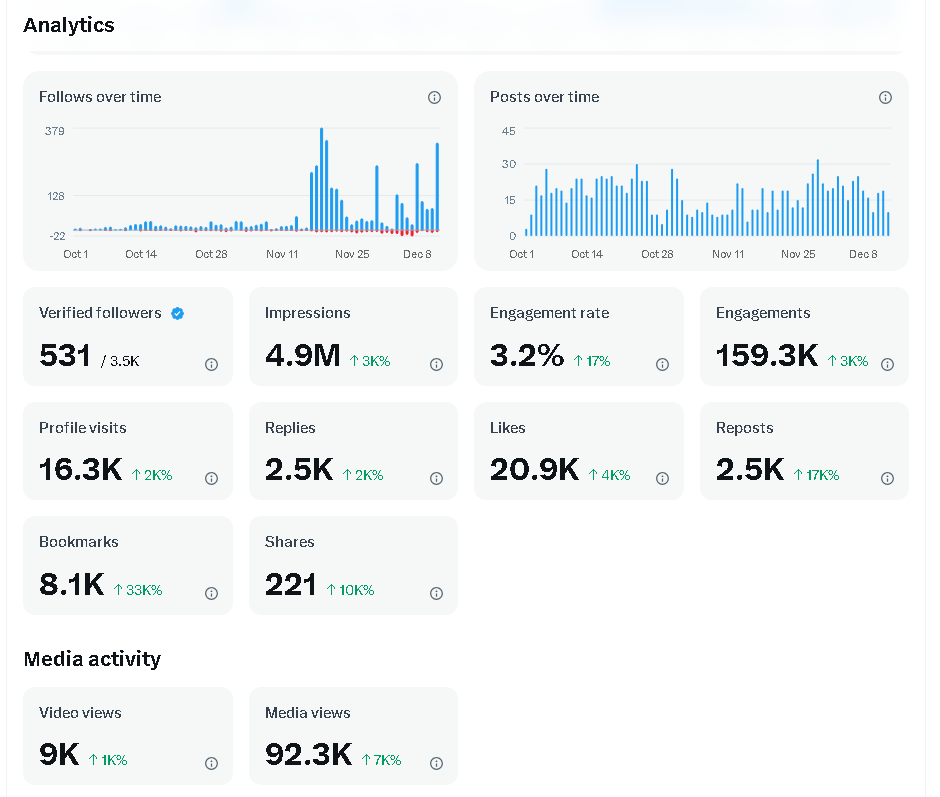Open info tooltip for Verified followers card
This screenshot has width=940, height=797.
click(211, 365)
